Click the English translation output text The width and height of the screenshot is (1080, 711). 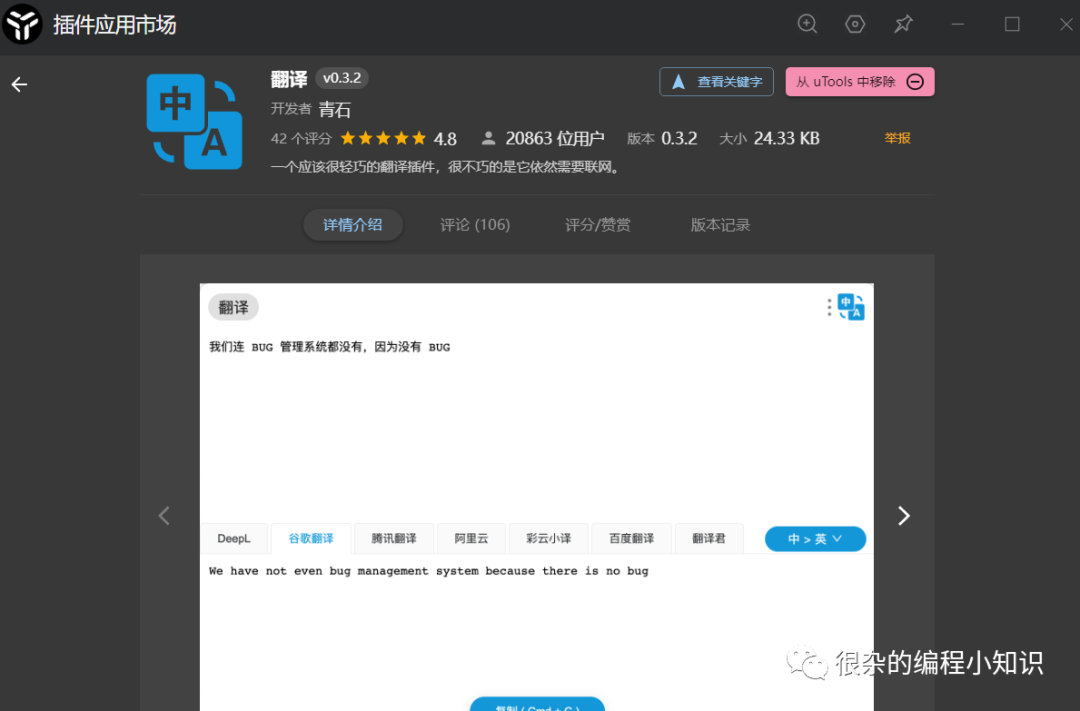point(428,571)
